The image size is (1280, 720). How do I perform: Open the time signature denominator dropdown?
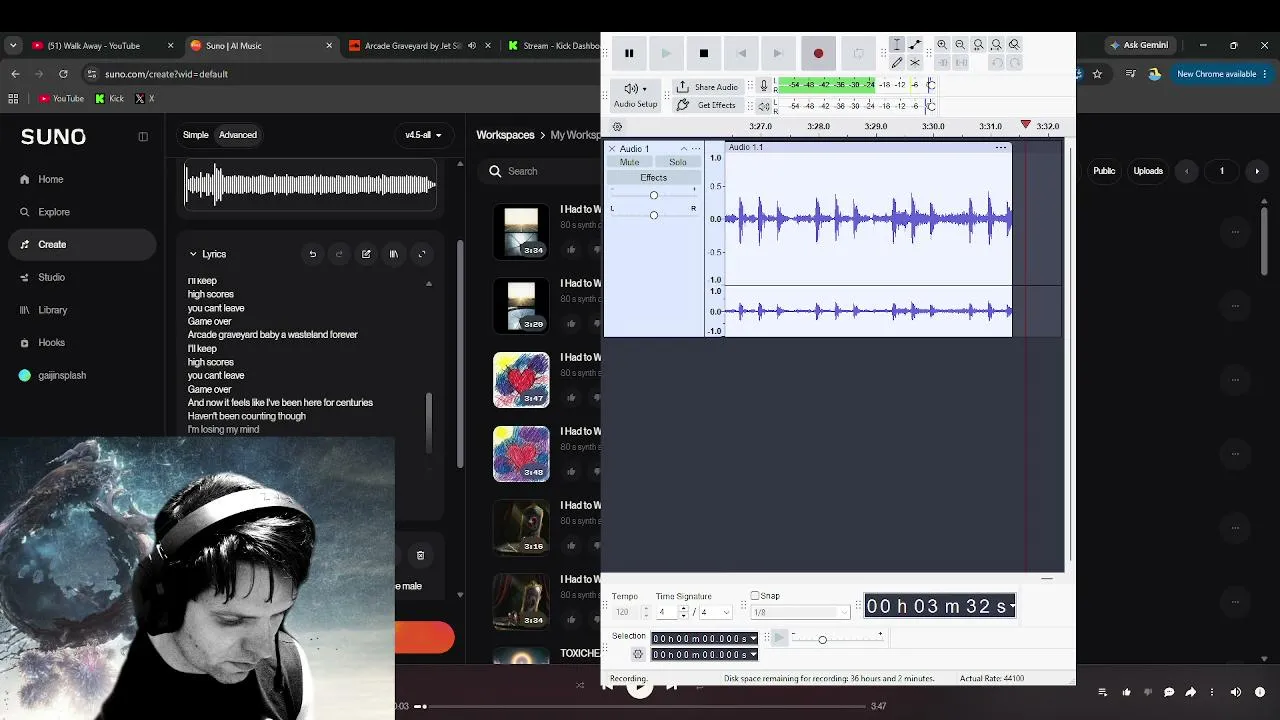(716, 612)
